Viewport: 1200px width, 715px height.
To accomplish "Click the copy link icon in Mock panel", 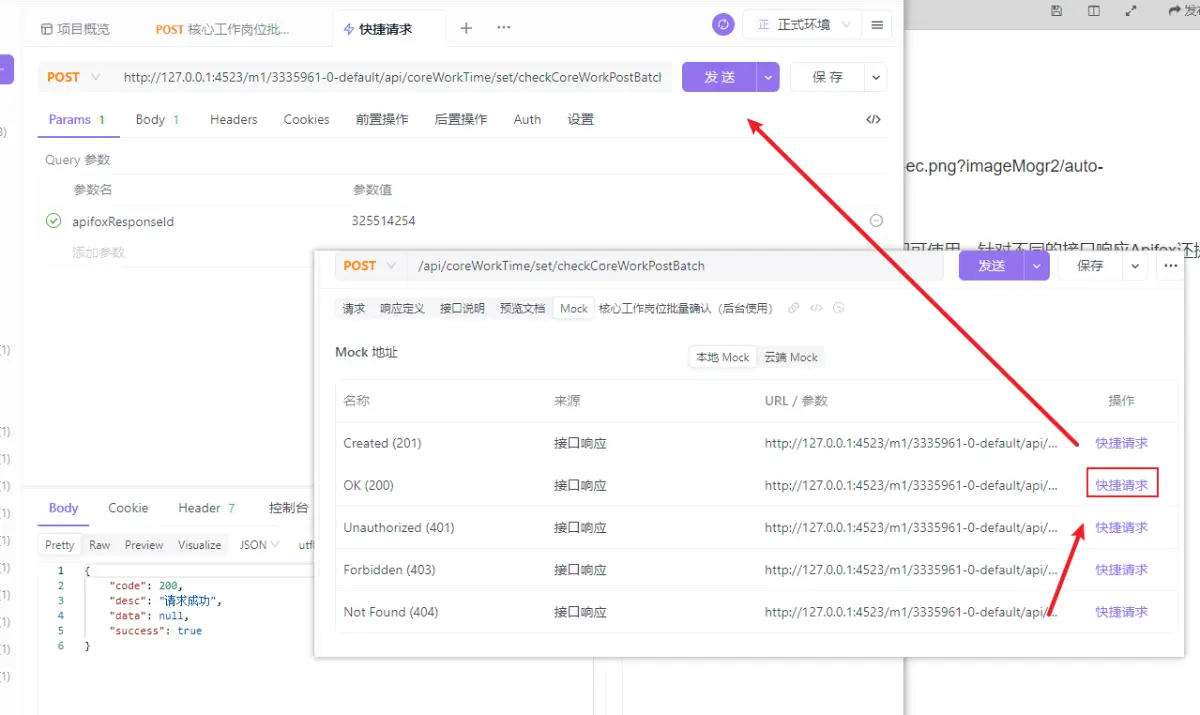I will tap(794, 308).
